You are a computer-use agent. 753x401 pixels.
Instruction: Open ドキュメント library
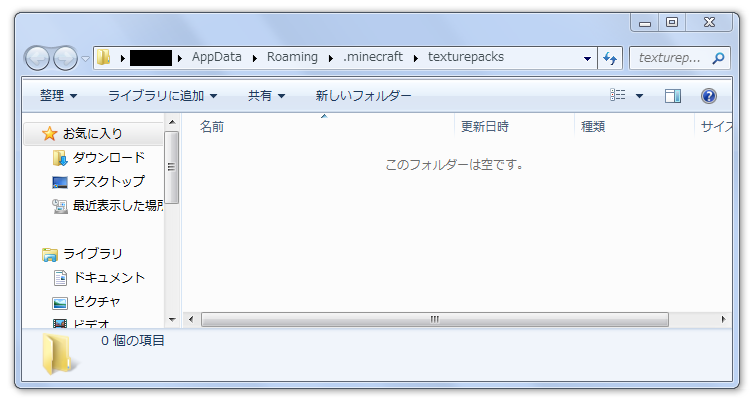pyautogui.click(x=109, y=278)
